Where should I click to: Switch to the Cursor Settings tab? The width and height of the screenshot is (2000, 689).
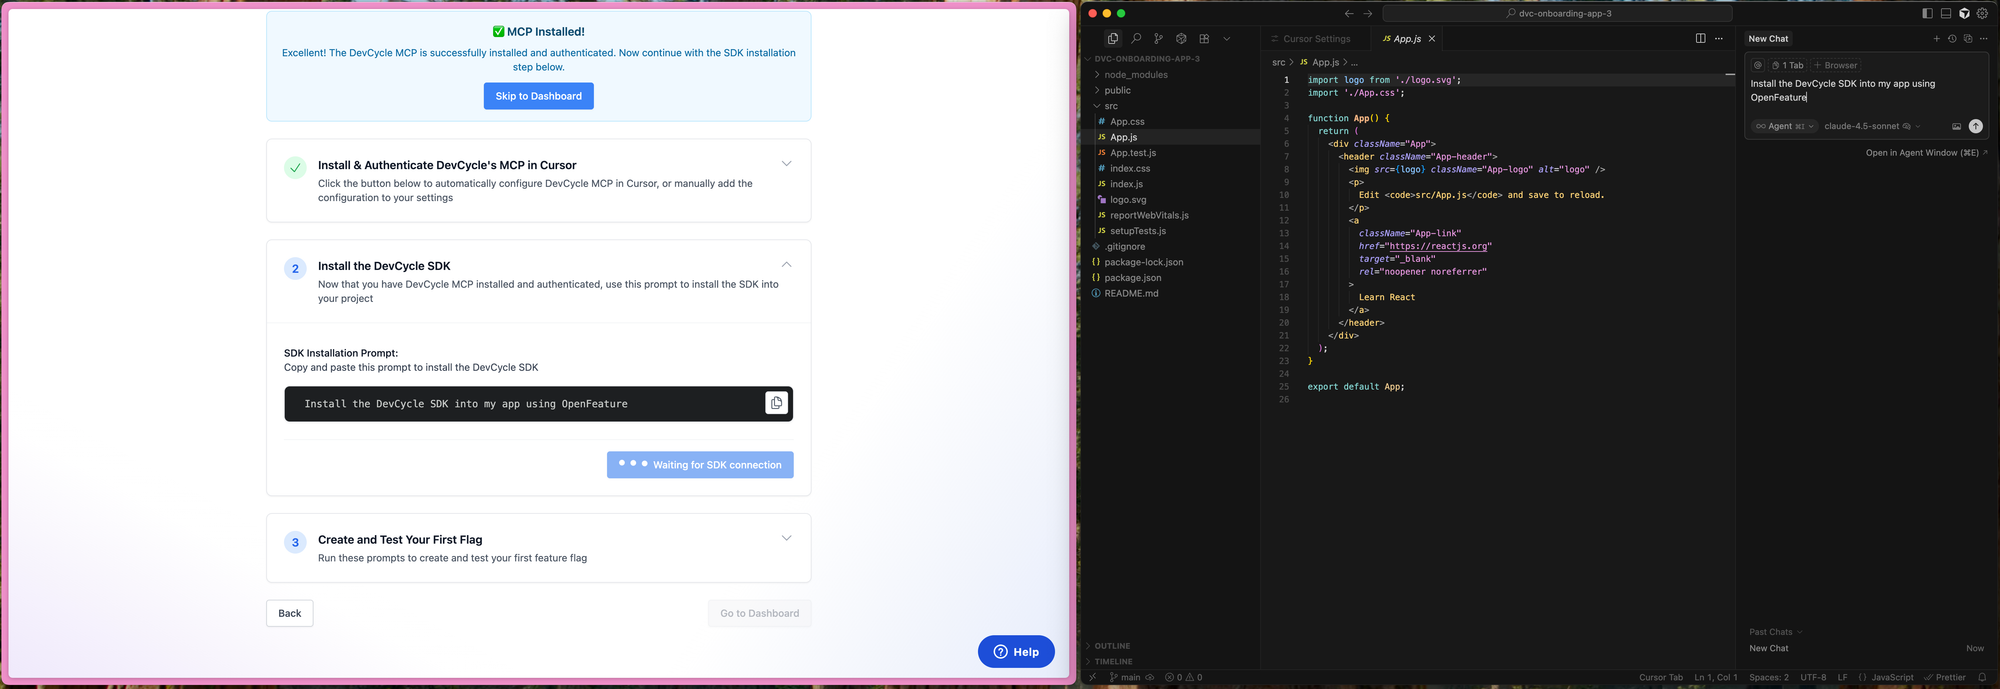tap(1316, 39)
